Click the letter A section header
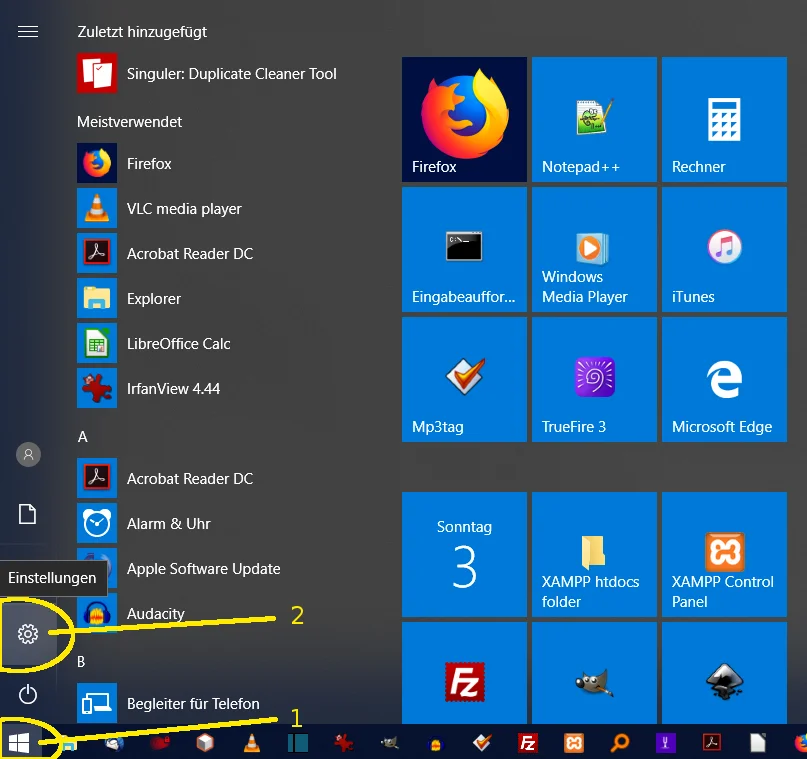 83,437
